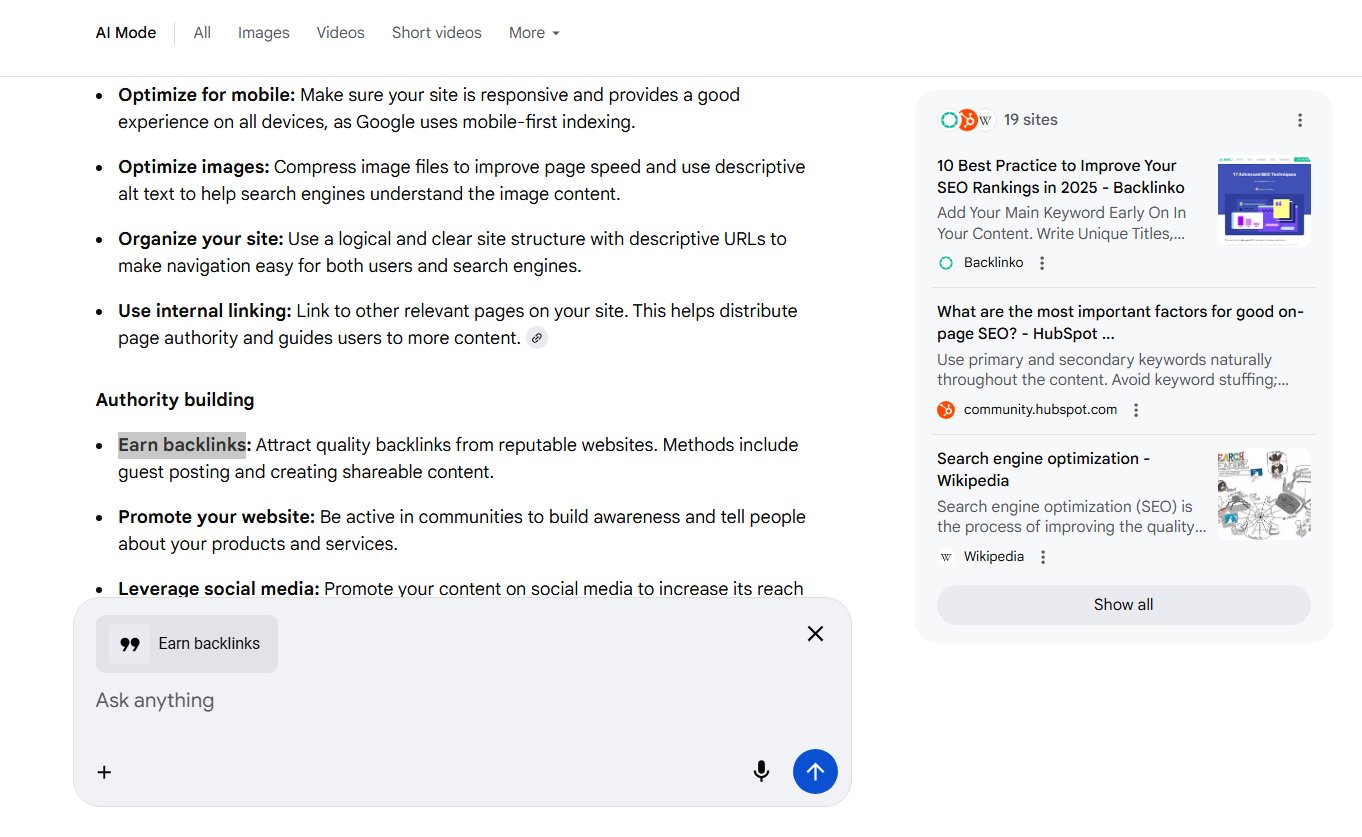
Task: Expand the More dropdown in search tabs
Action: 534,33
